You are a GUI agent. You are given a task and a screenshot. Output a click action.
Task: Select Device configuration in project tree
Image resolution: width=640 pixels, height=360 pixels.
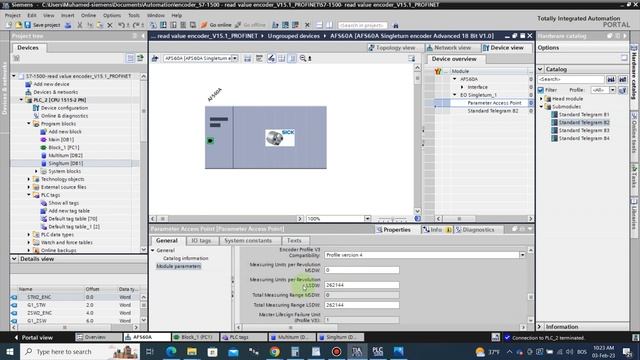point(64,108)
